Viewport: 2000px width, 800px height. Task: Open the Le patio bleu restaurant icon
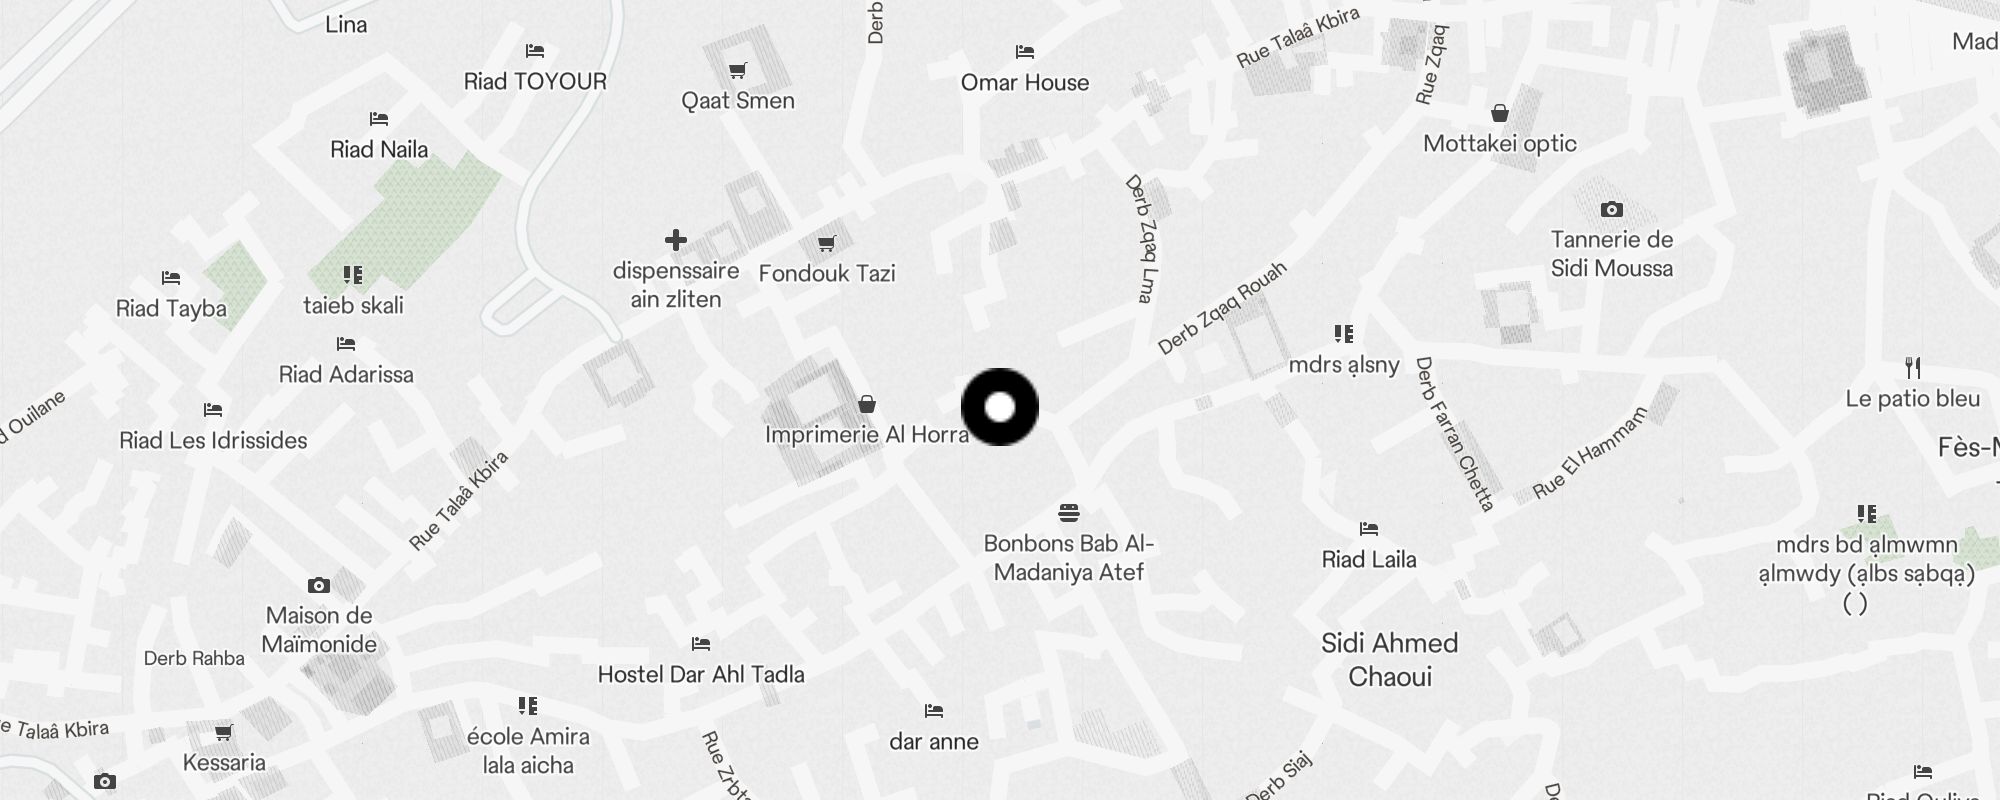point(1913,368)
